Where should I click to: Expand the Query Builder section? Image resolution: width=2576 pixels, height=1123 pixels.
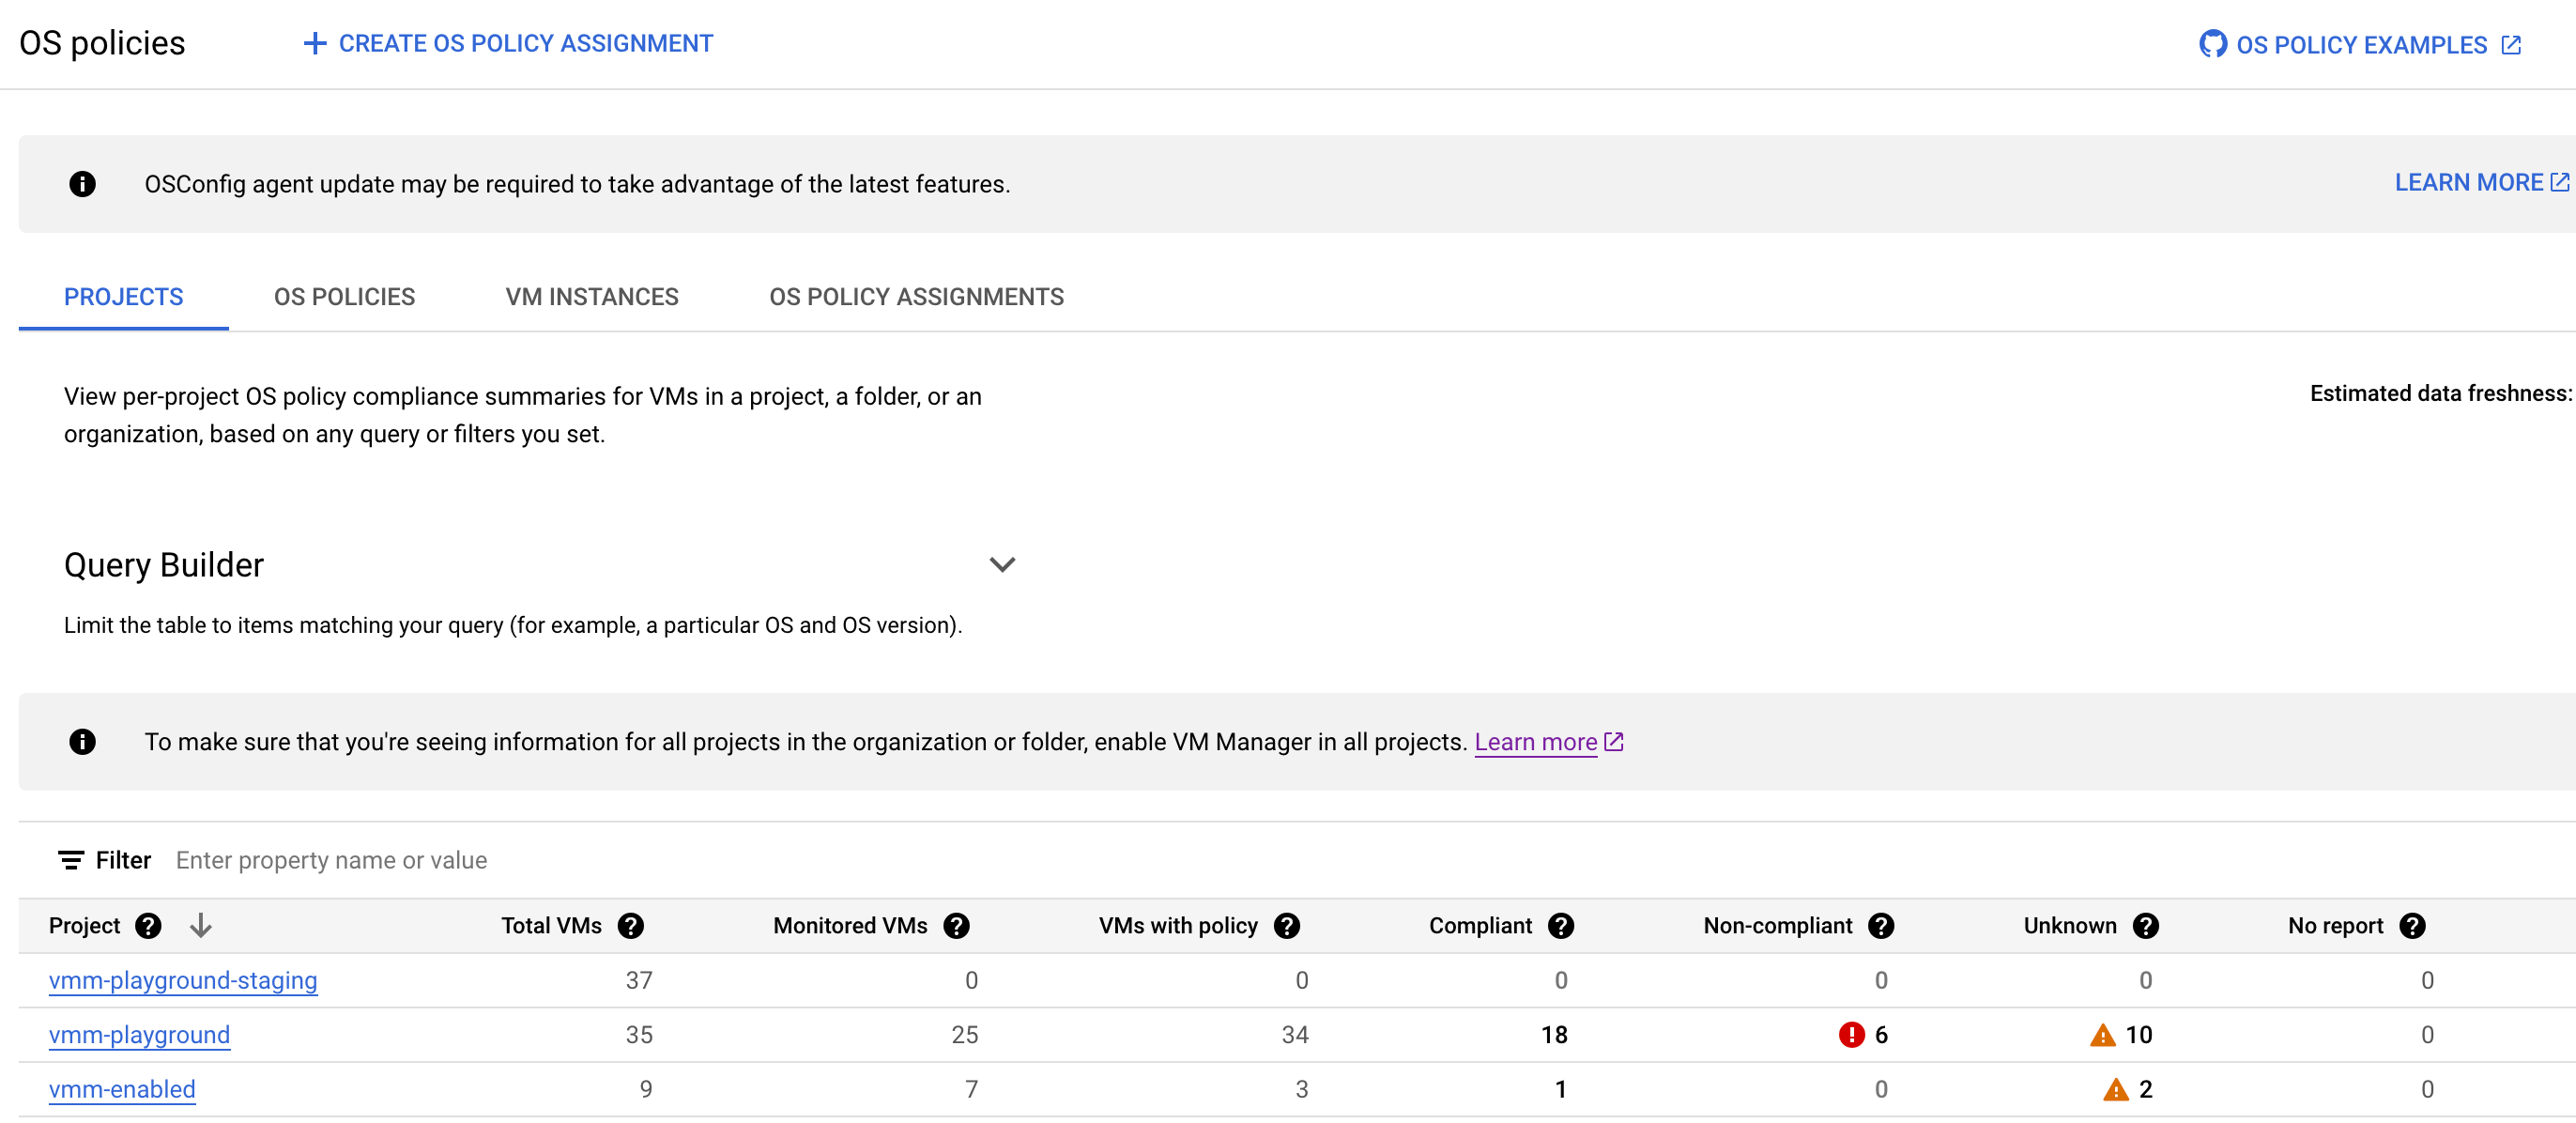click(1007, 565)
